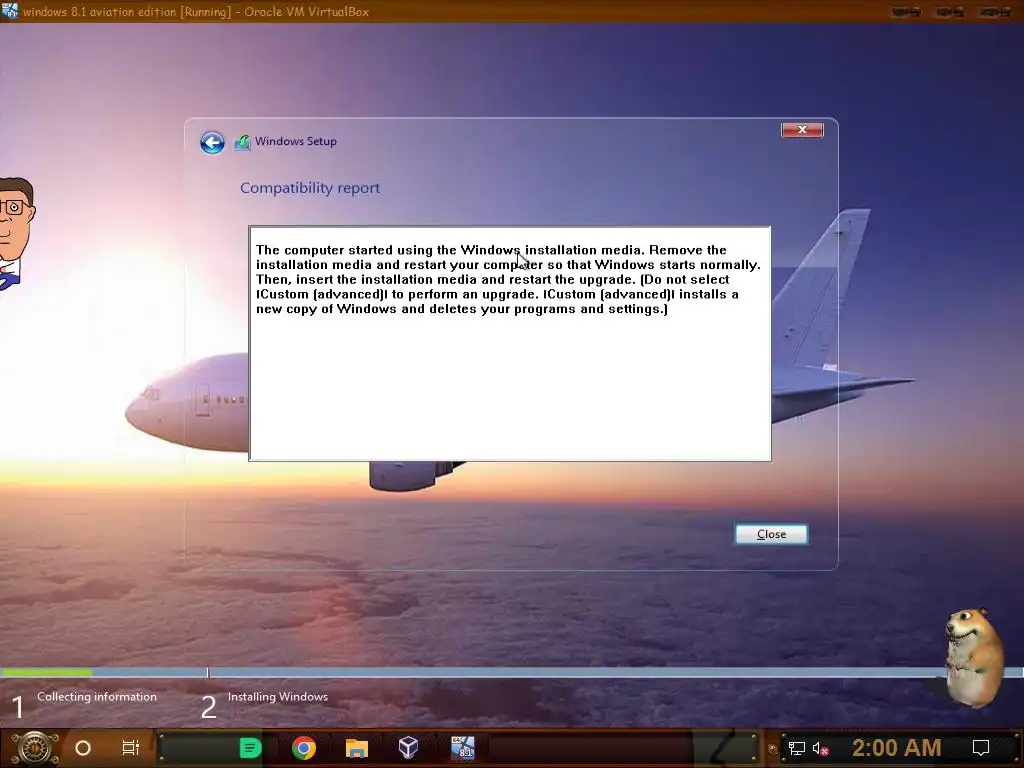Click the hamster desktop character
Screen dimensions: 1024x768
point(974,657)
